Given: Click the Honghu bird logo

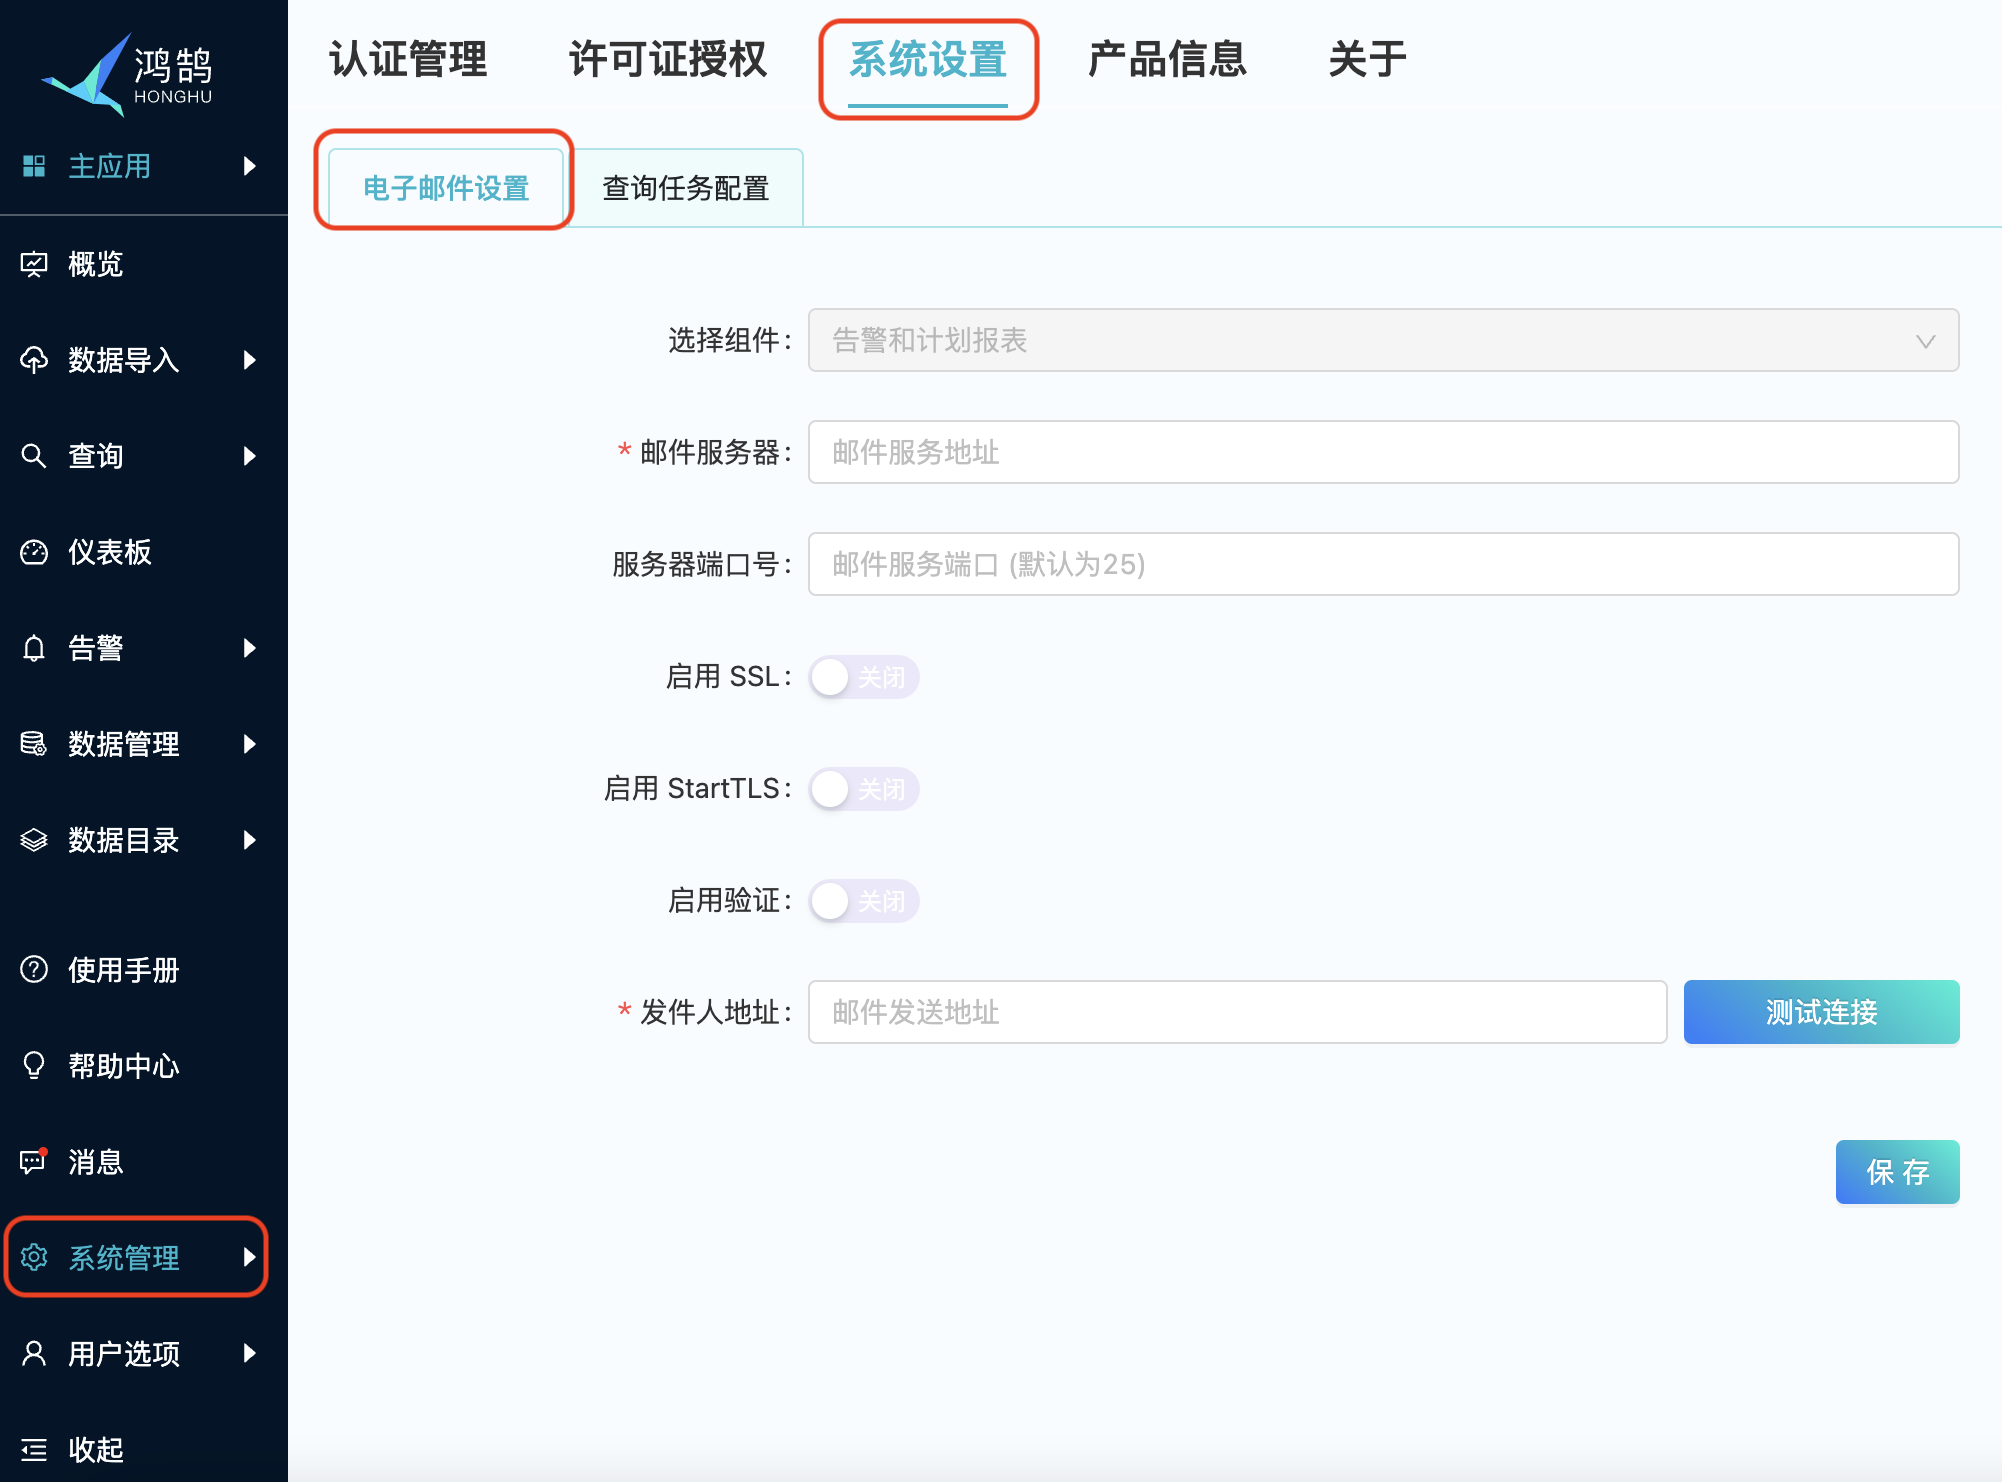Looking at the screenshot, I should coord(127,75).
